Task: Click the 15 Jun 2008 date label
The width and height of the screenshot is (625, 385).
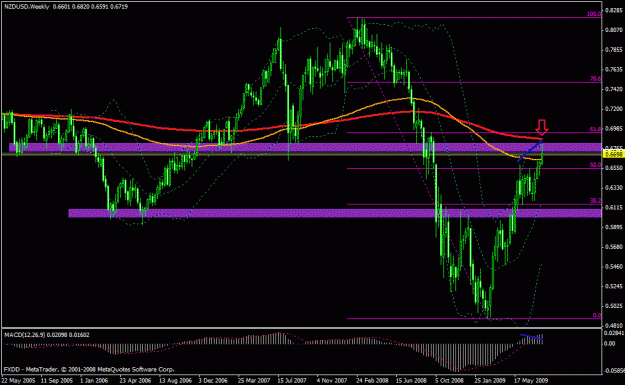Action: (x=411, y=380)
